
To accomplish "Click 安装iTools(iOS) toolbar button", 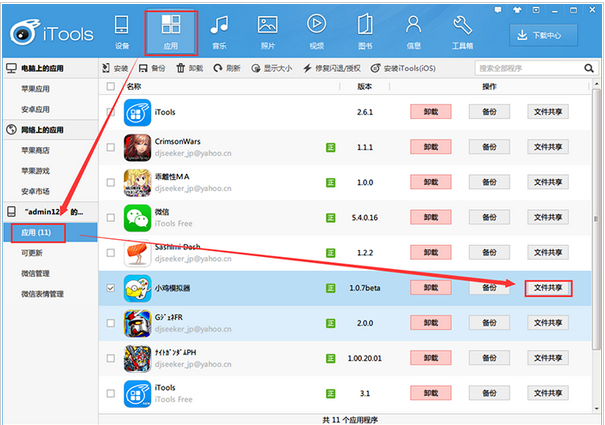I will coord(403,68).
